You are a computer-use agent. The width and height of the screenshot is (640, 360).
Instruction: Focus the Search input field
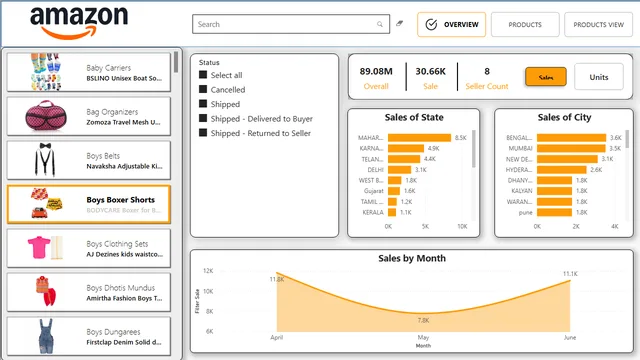coord(291,24)
